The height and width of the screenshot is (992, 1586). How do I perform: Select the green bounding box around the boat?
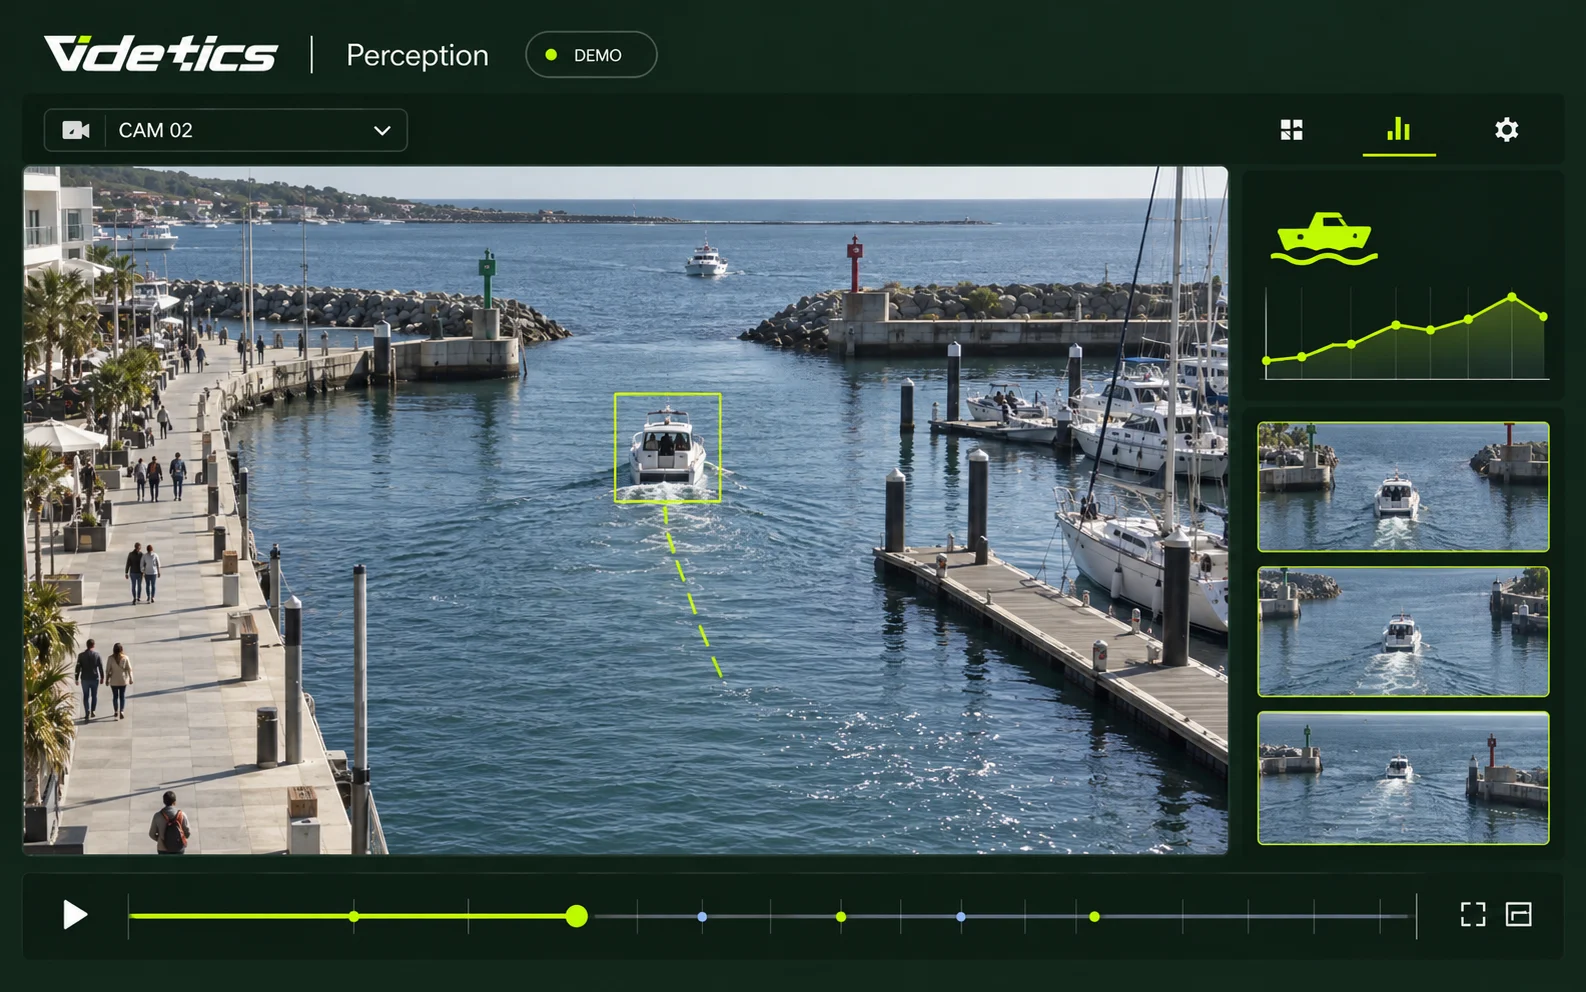(667, 447)
